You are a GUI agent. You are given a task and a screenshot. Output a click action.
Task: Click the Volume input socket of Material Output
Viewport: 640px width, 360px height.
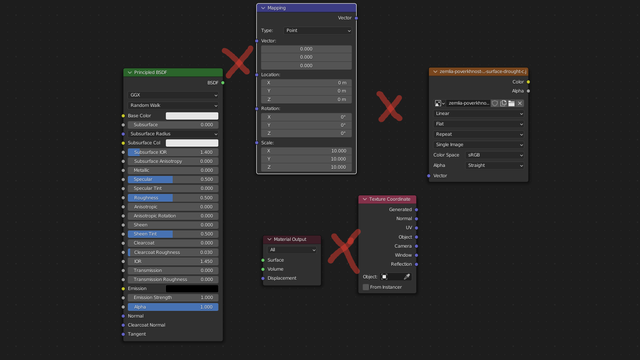pos(263,269)
